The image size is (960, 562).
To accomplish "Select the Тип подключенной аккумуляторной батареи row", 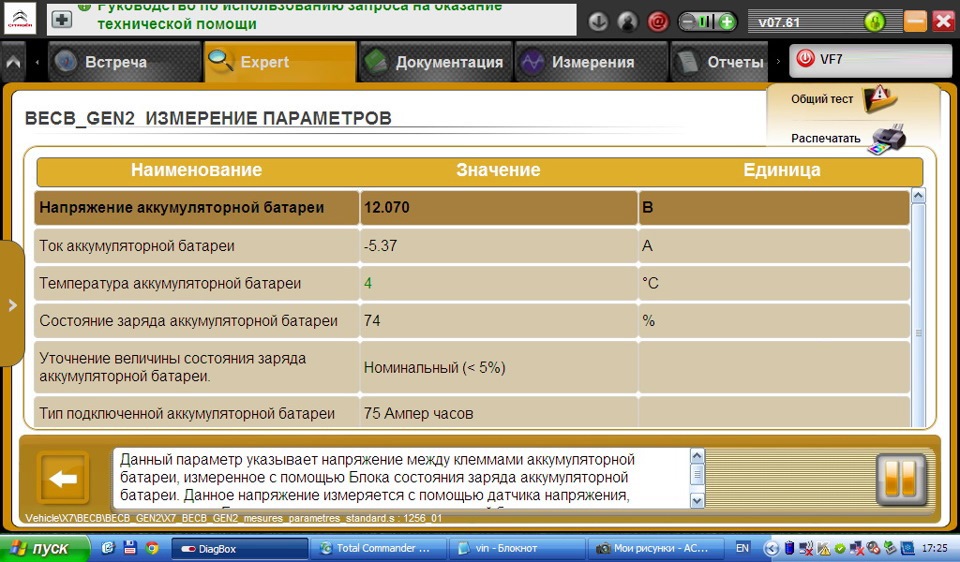I will (x=471, y=412).
